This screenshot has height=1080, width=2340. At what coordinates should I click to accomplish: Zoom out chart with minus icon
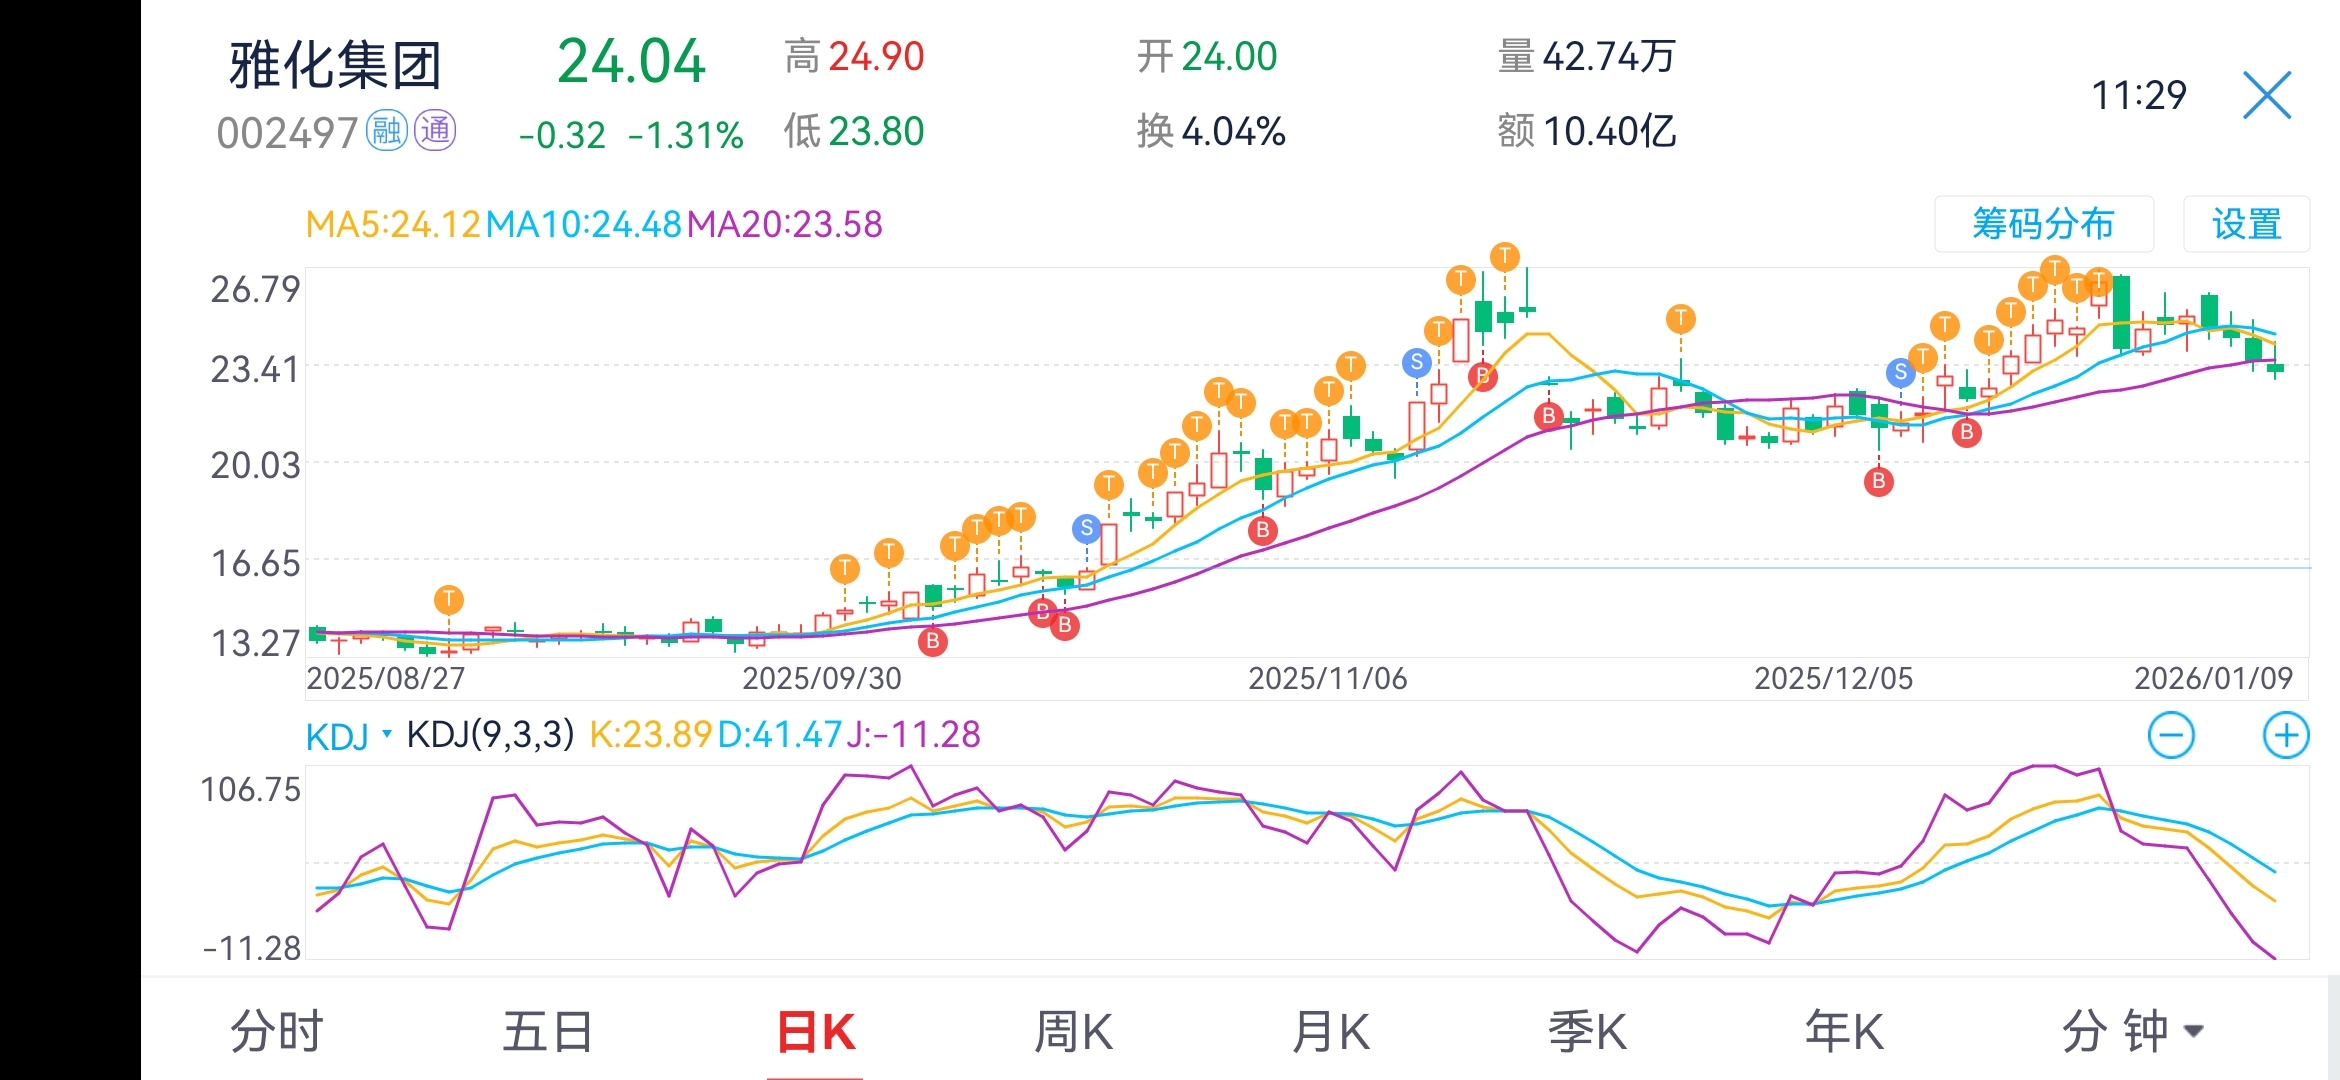2171,736
